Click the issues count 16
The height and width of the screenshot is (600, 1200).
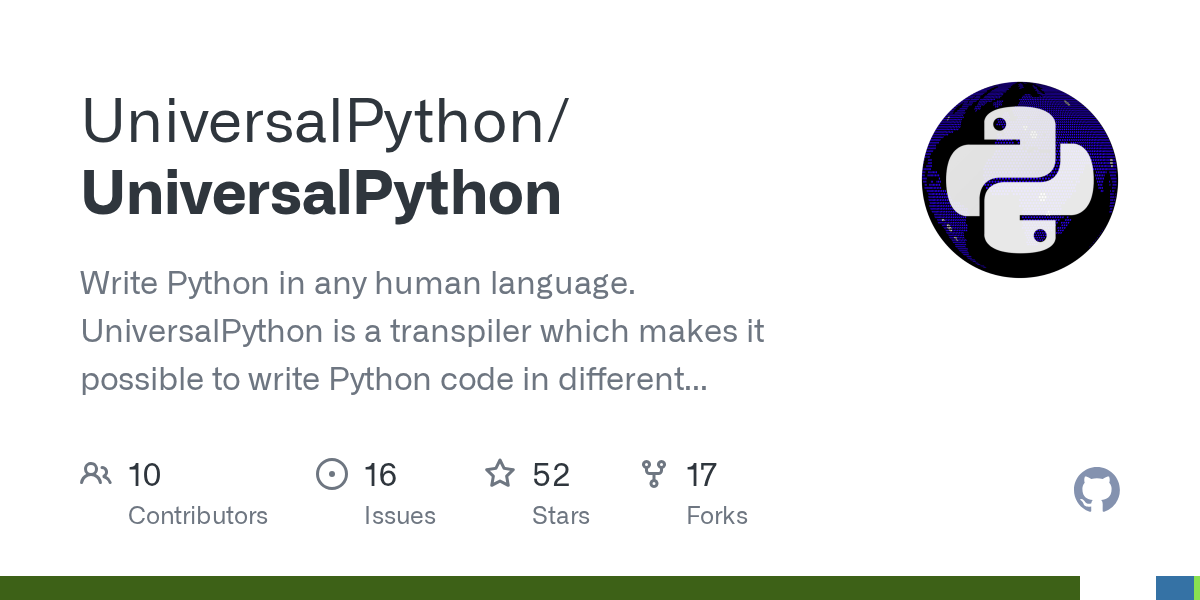pos(381,474)
